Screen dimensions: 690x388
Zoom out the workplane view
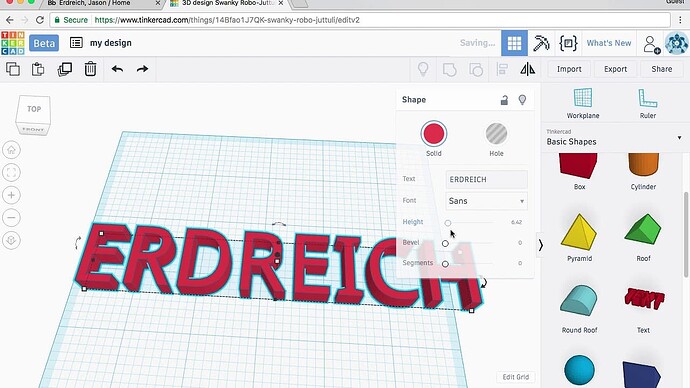(x=11, y=217)
